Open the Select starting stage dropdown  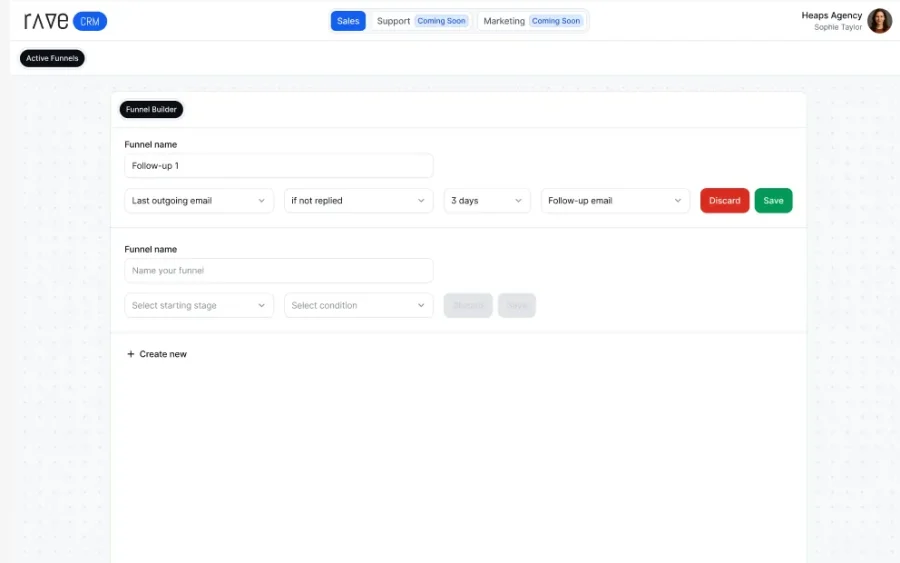click(199, 305)
